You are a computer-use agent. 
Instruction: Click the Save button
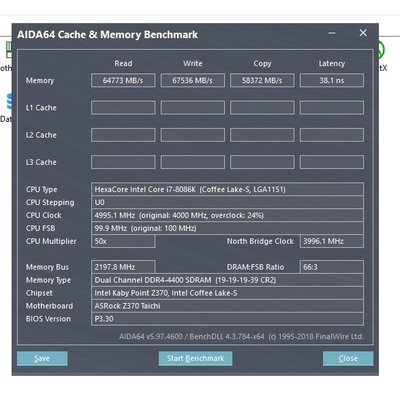tap(42, 358)
